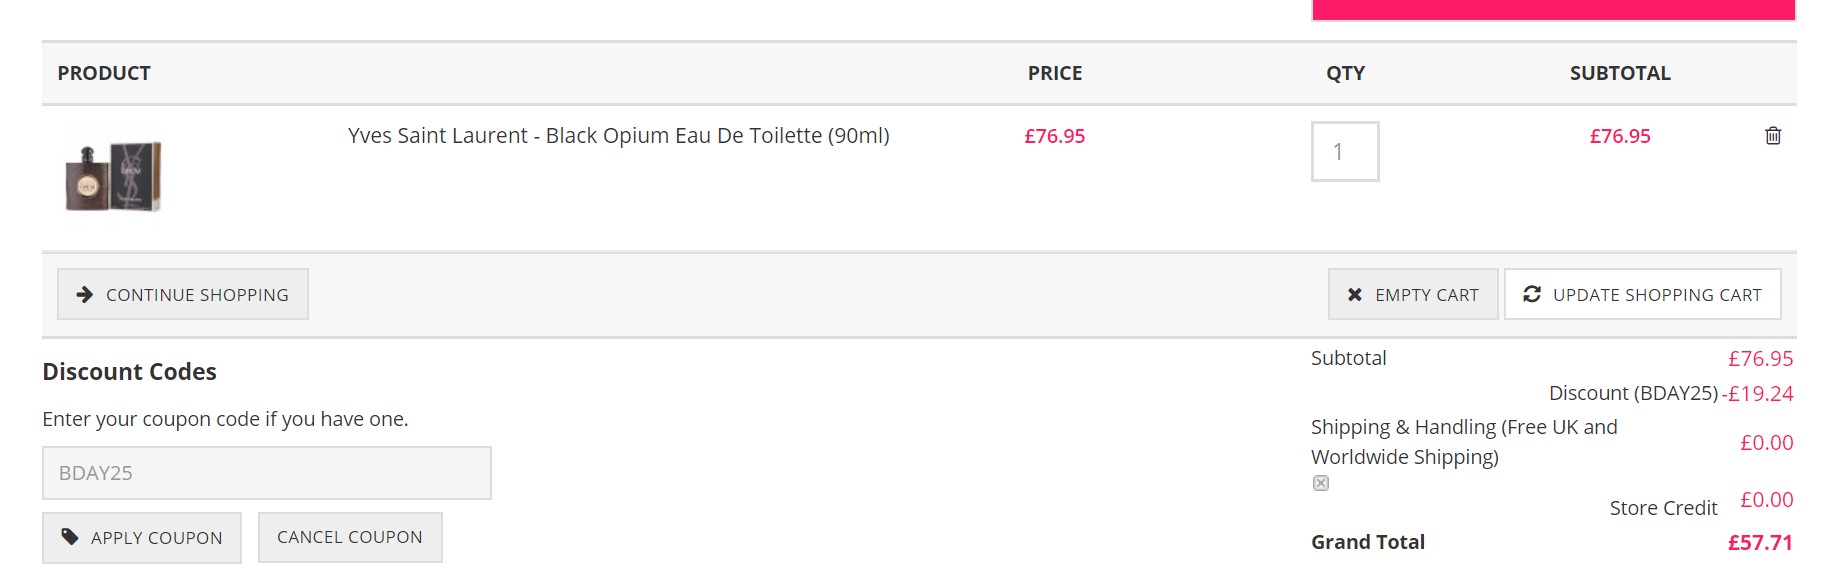This screenshot has width=1847, height=570.
Task: Open the Yves Saint Laurent Black Opium product link
Action: point(619,135)
